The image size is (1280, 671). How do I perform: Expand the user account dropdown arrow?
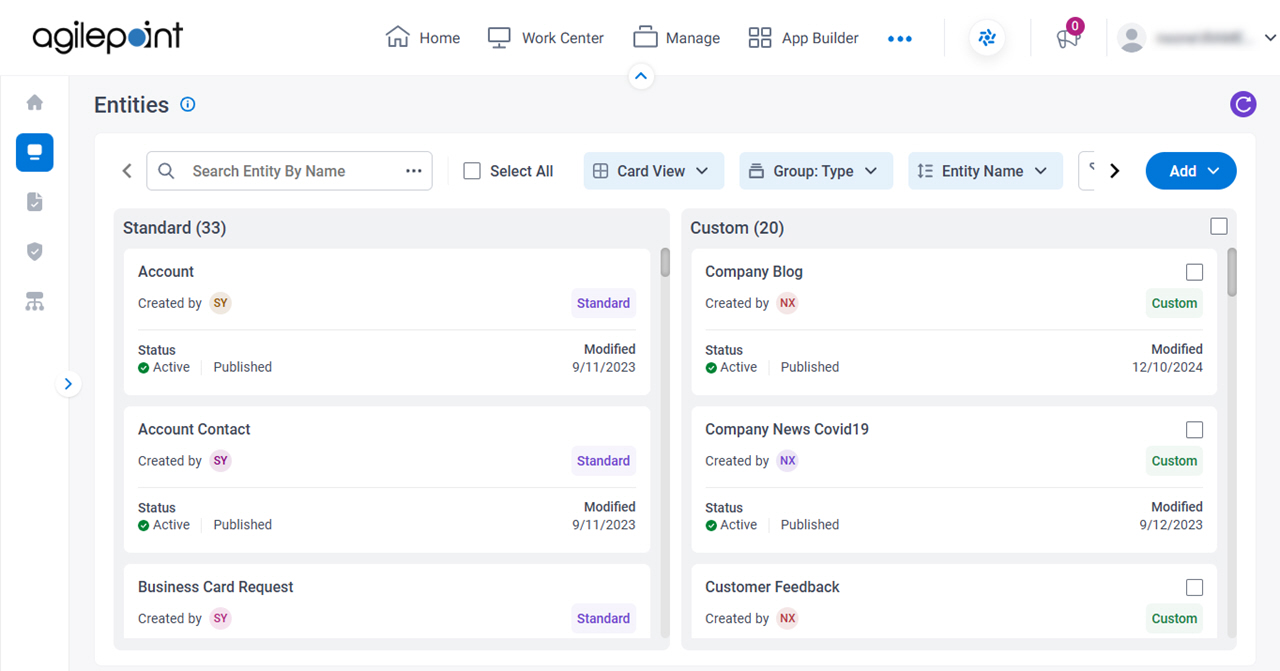1270,38
